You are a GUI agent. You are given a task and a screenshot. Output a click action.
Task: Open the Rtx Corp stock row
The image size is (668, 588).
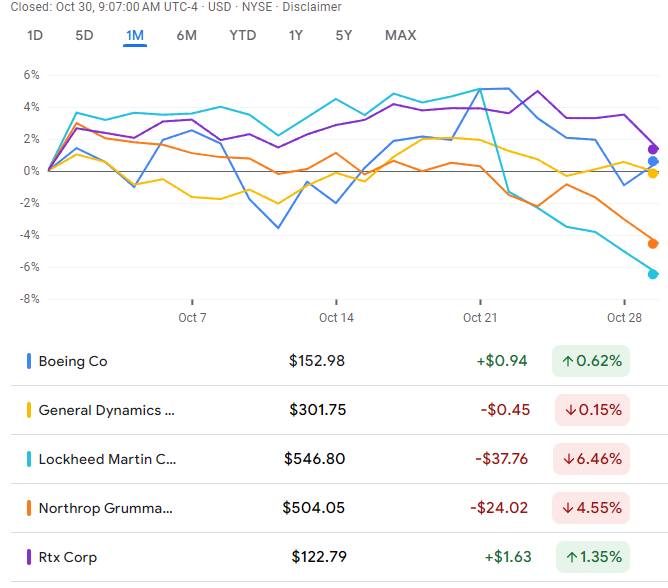pos(68,557)
